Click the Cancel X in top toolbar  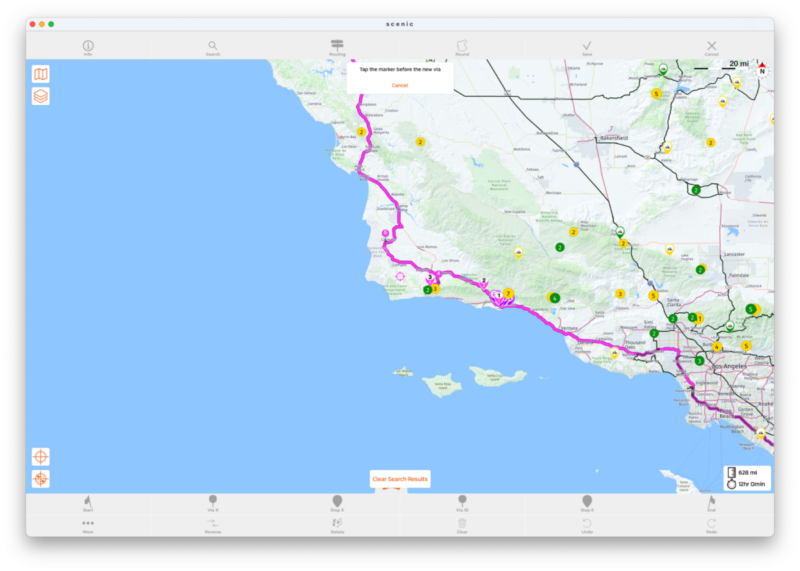(711, 46)
